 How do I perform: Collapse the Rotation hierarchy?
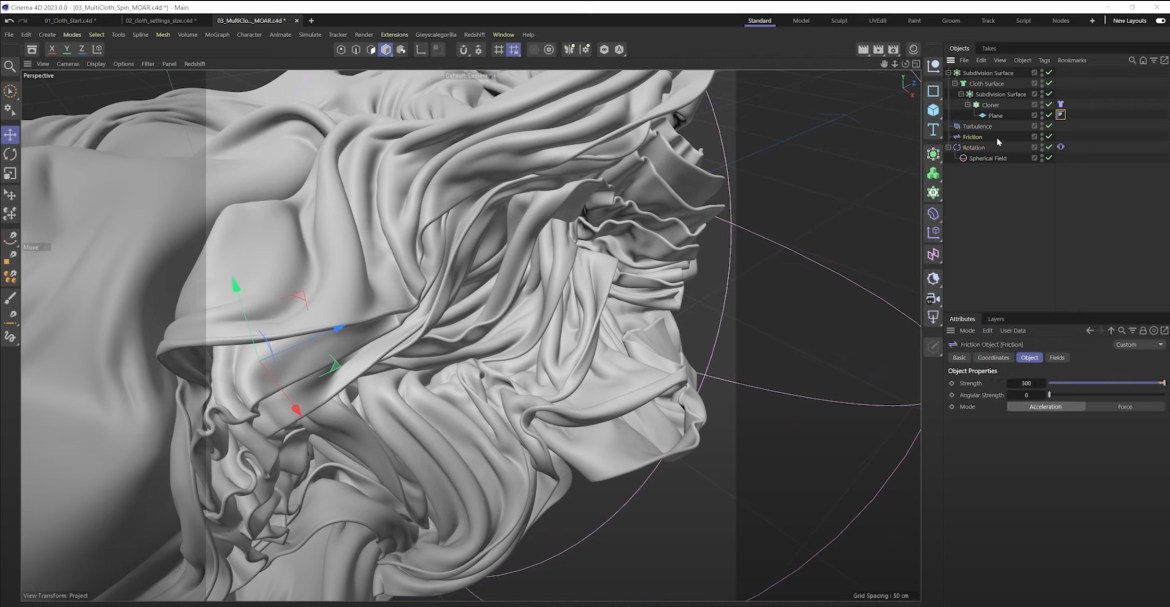tap(948, 147)
